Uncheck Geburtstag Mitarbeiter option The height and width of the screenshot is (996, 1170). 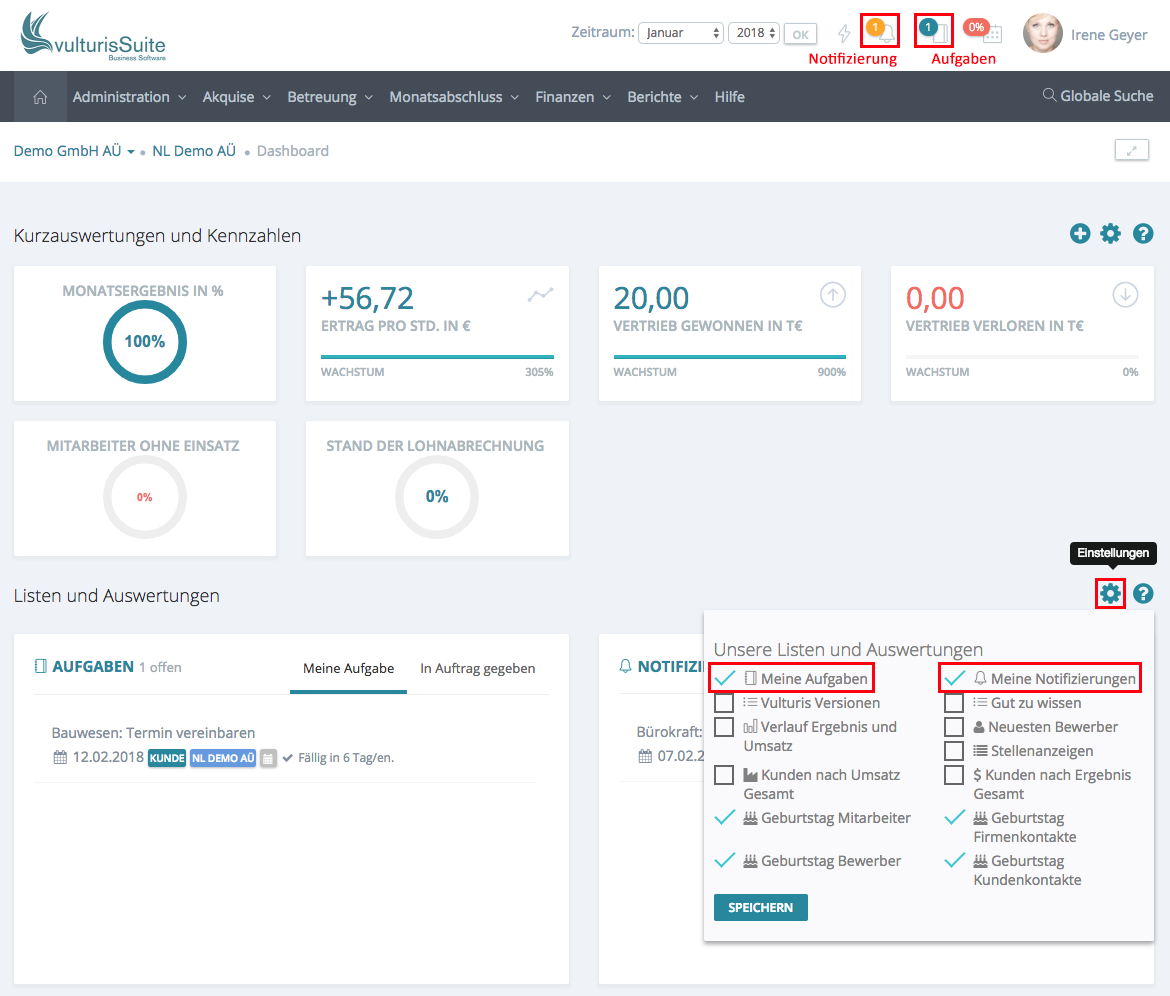click(x=725, y=818)
